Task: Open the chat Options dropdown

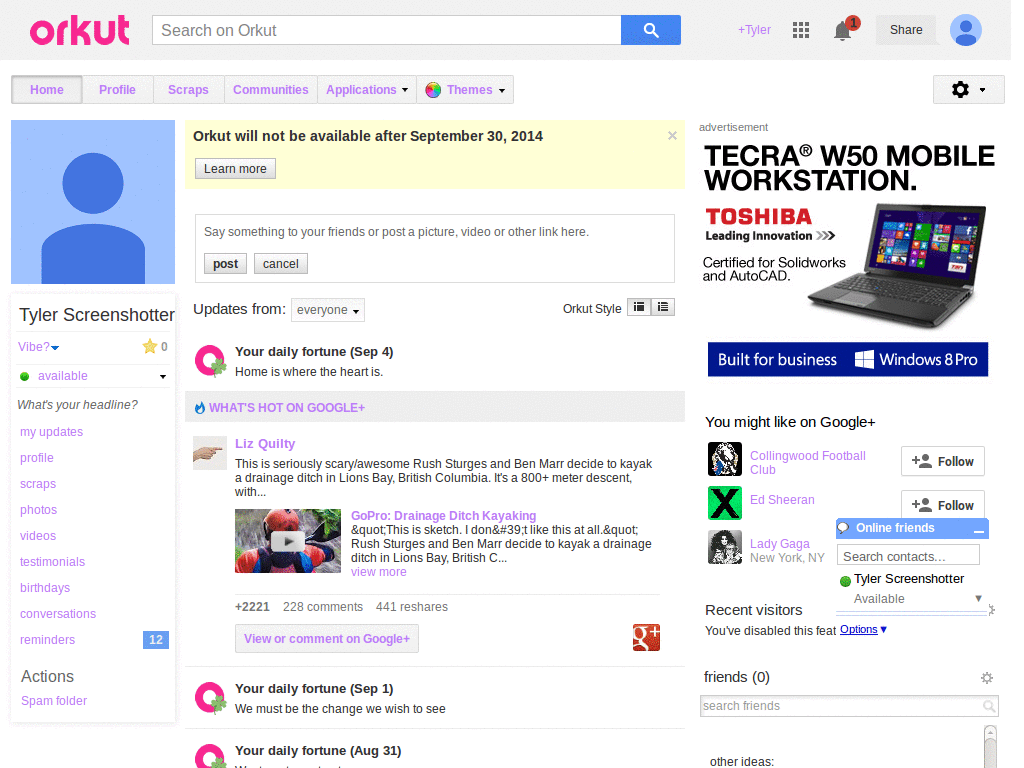Action: click(863, 630)
